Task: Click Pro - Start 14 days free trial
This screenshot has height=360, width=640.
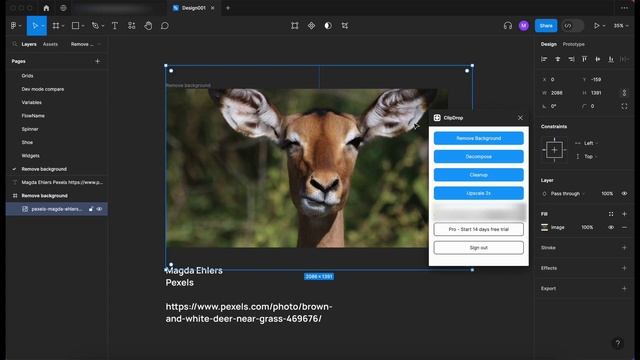Action: 478,229
